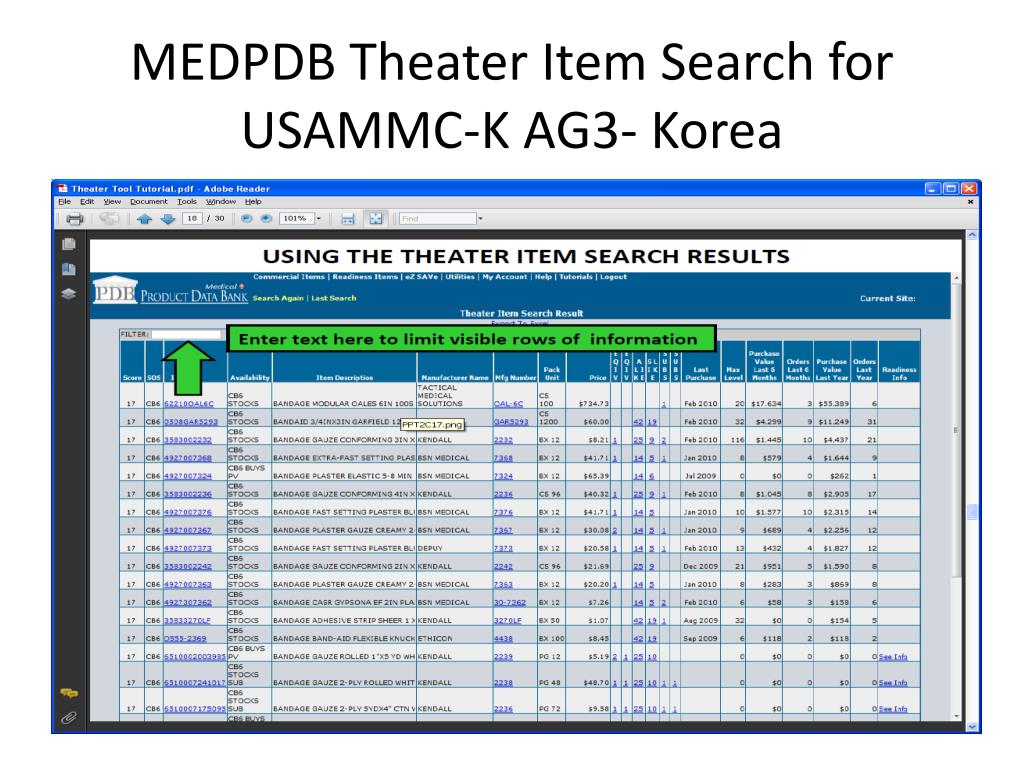Open the Find options dropdown arrow
The height and width of the screenshot is (768, 1024).
click(x=480, y=219)
